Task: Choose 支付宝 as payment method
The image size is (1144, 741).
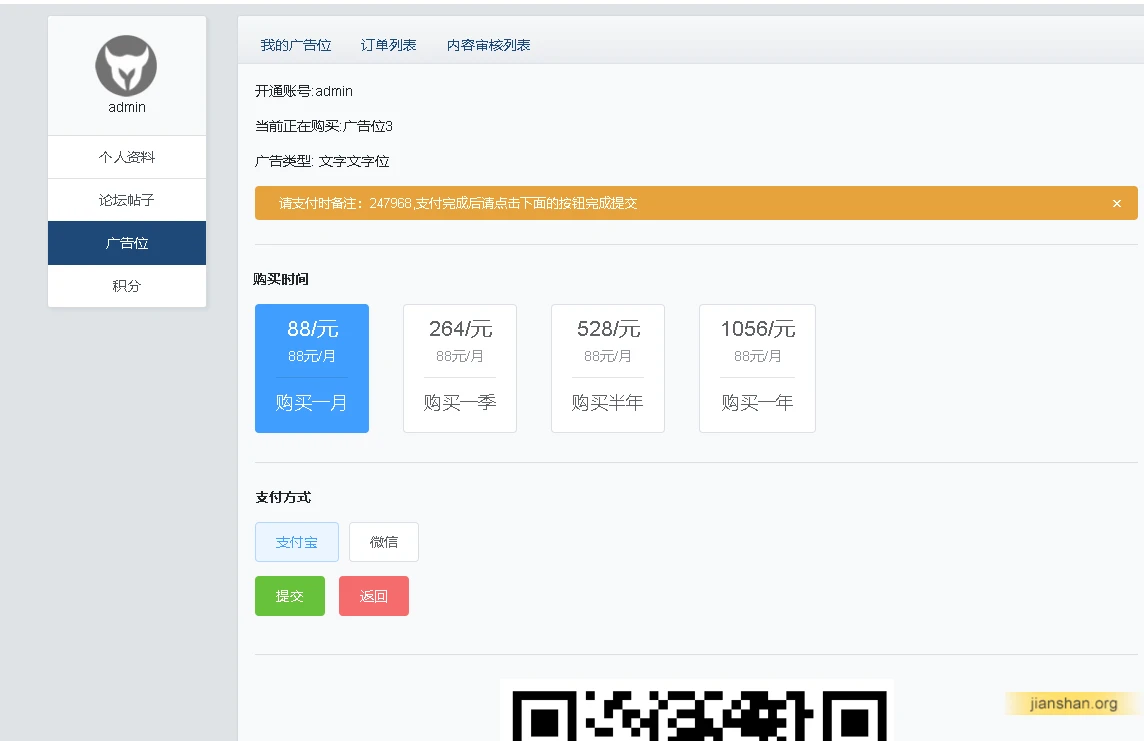Action: click(297, 542)
